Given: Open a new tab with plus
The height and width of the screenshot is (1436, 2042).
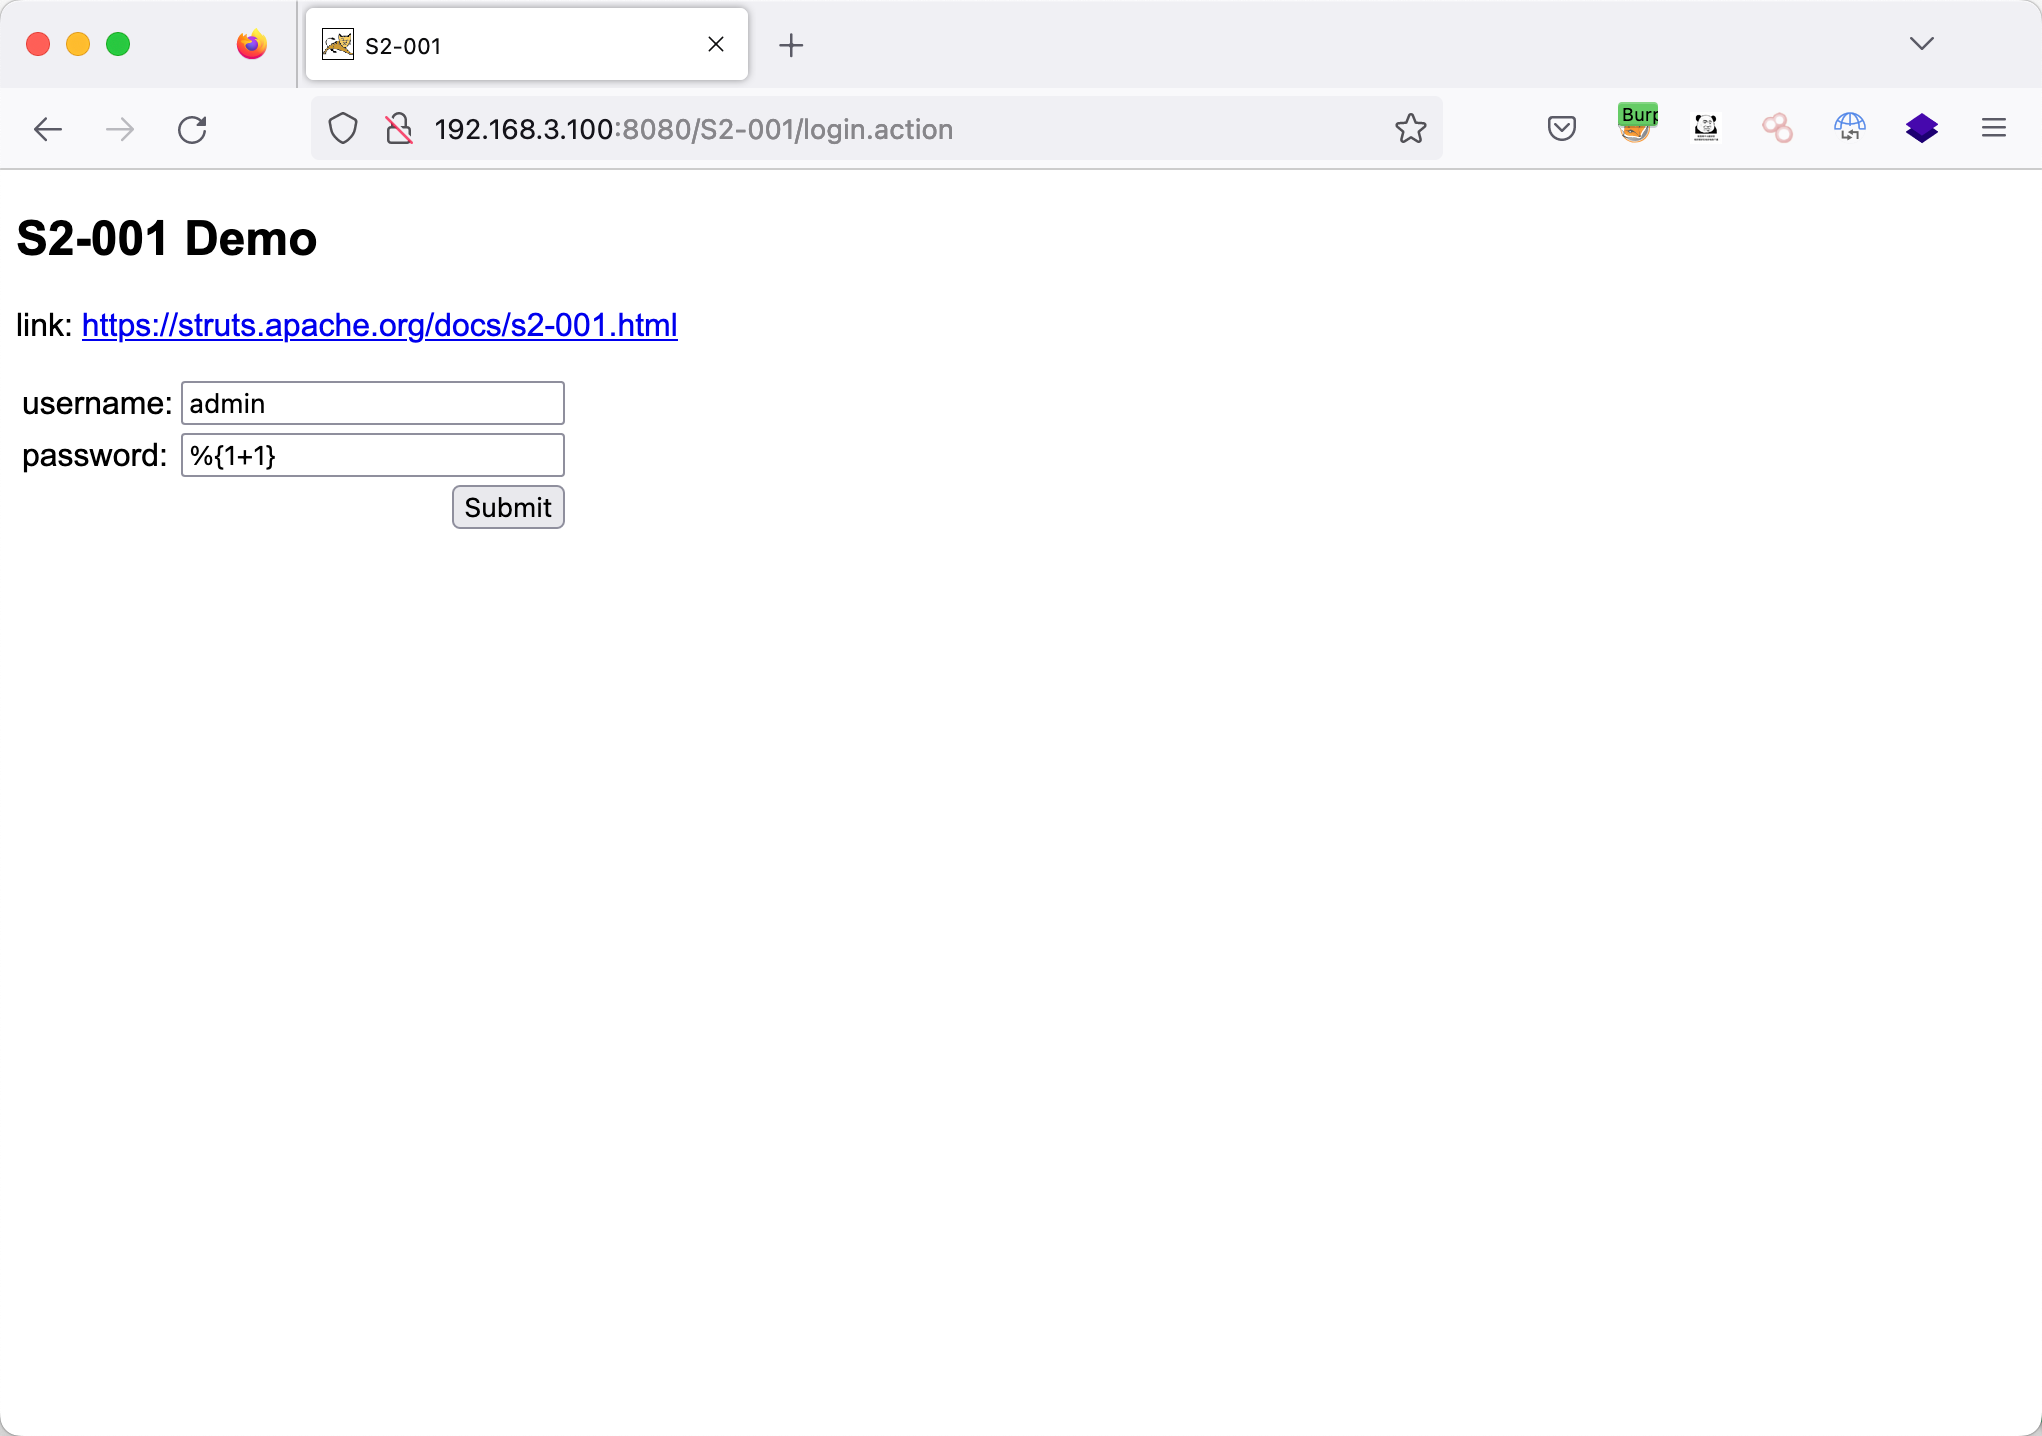Looking at the screenshot, I should pyautogui.click(x=790, y=45).
